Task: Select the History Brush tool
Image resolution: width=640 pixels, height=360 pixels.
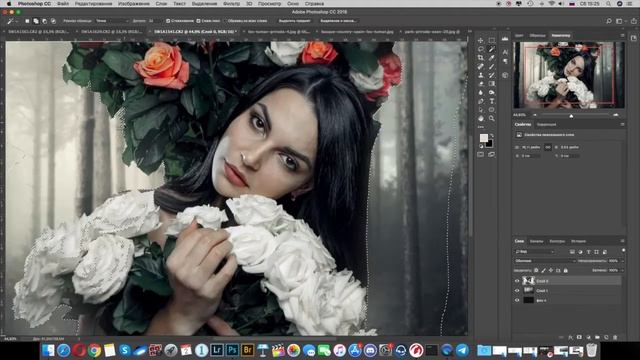Action: [492, 75]
